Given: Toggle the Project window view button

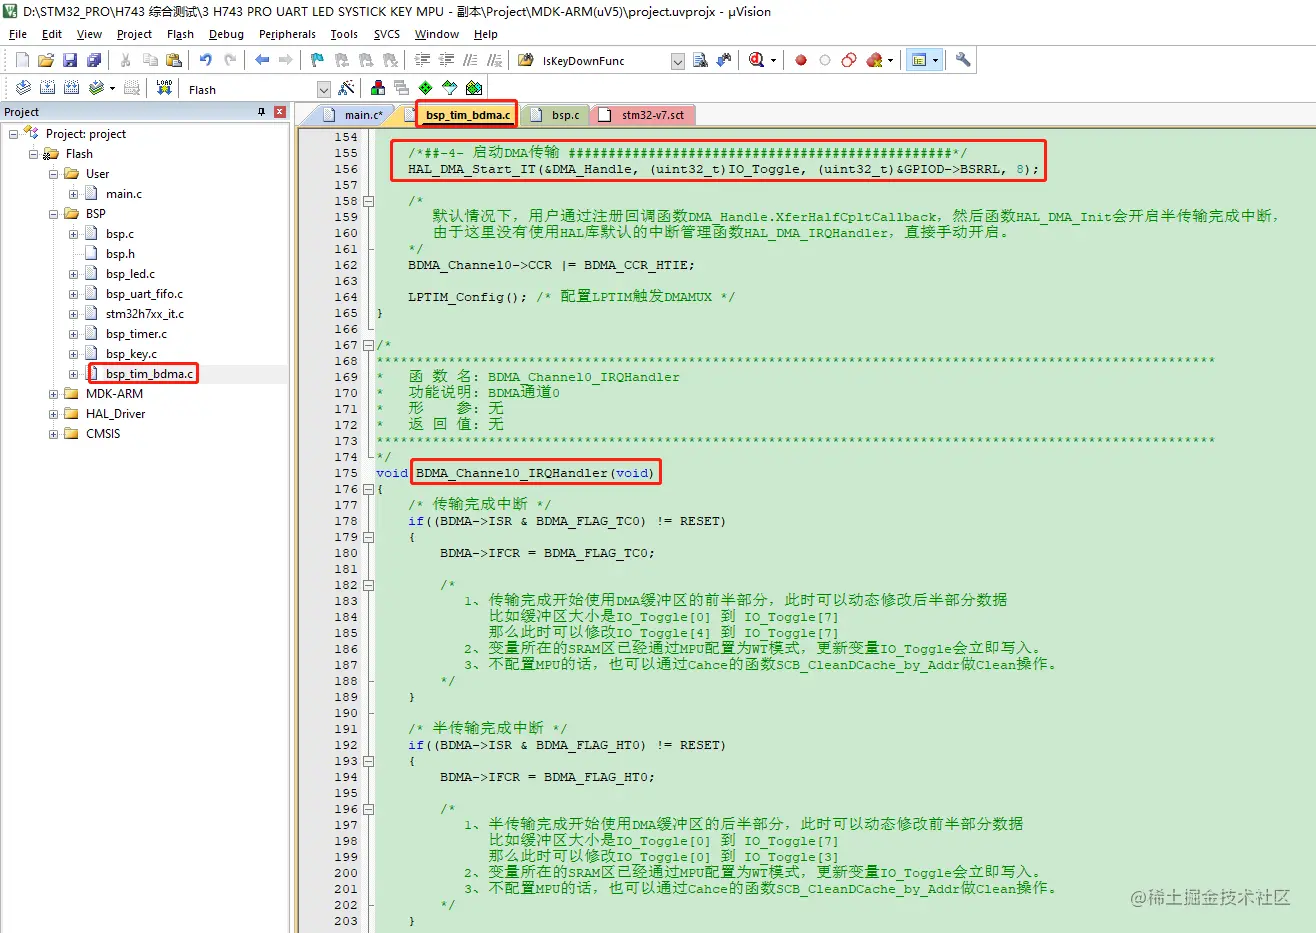Looking at the screenshot, I should (x=918, y=60).
